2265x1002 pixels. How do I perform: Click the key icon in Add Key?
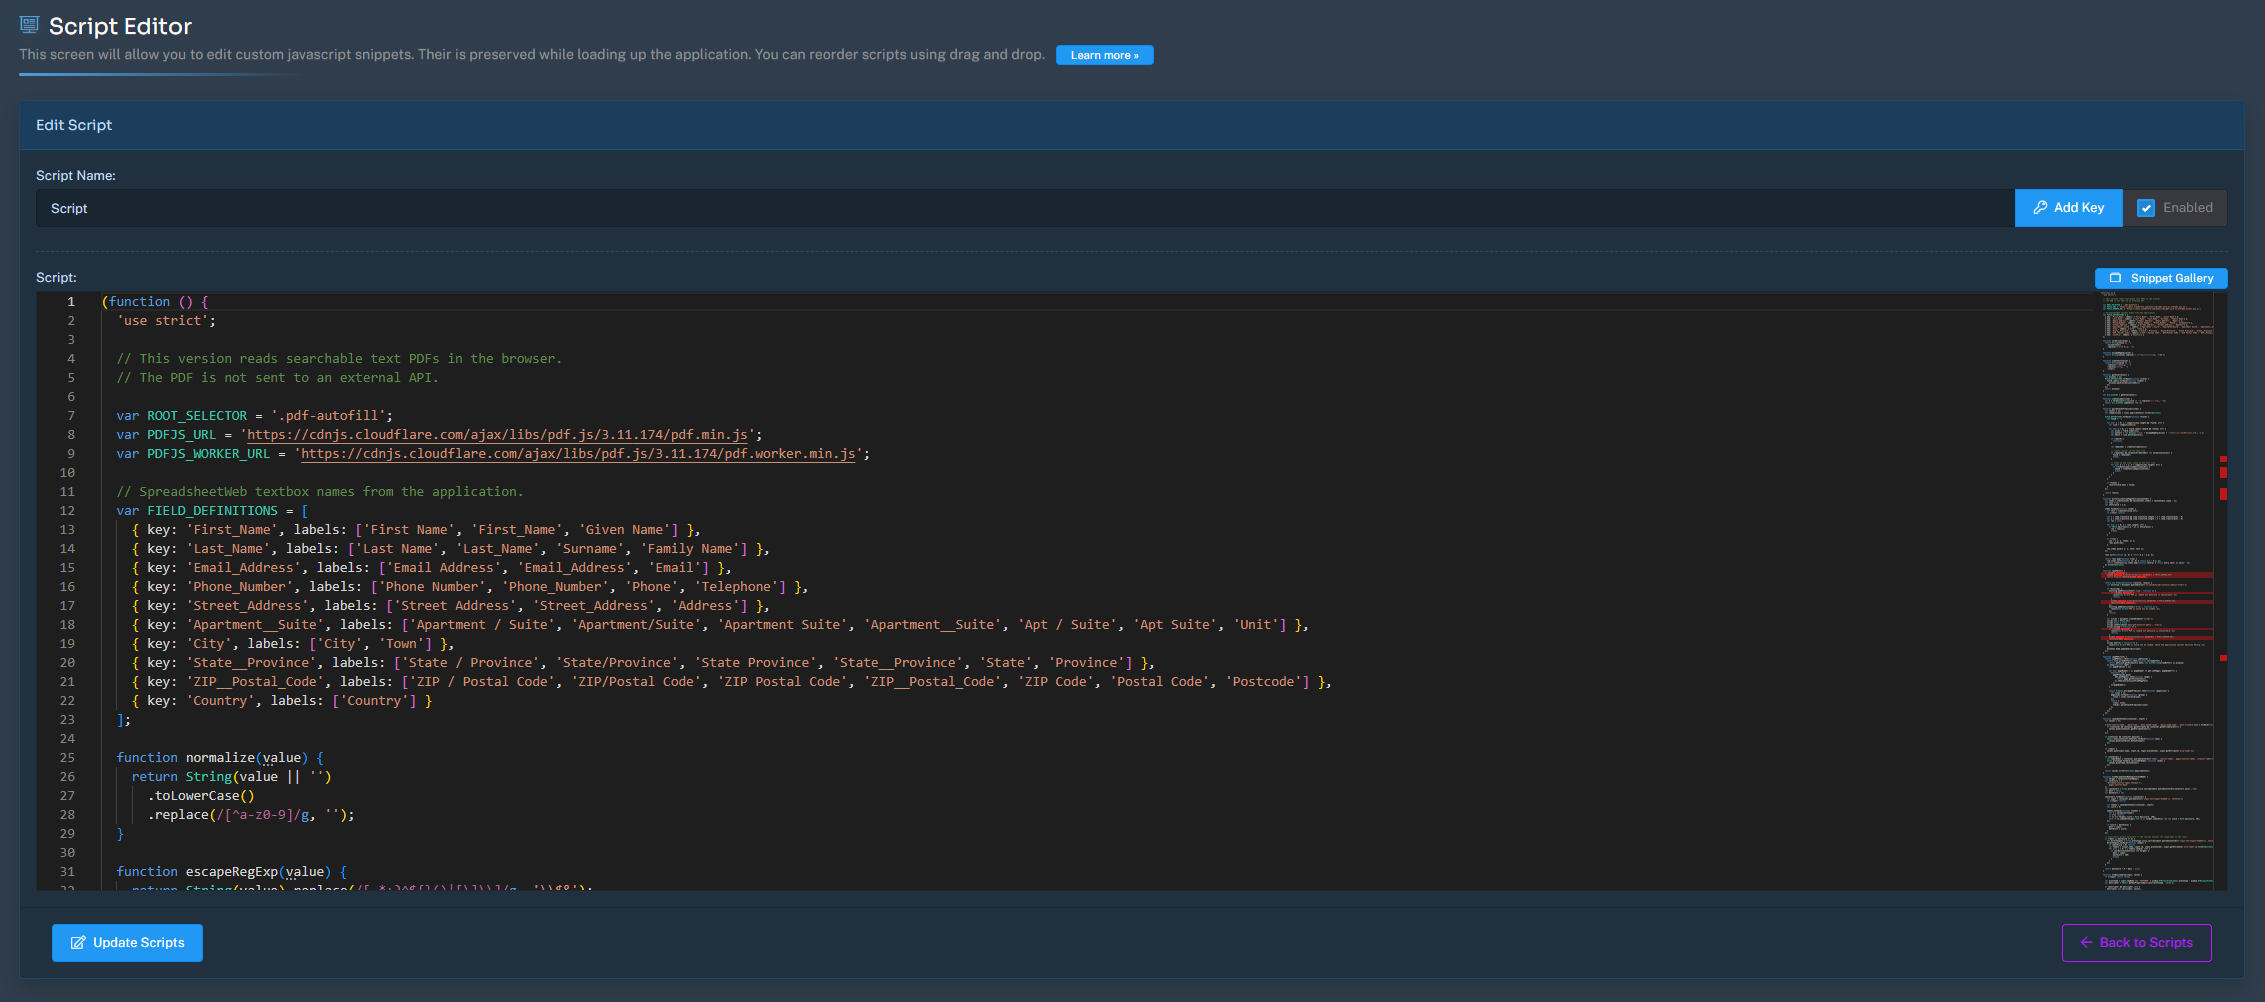2040,208
